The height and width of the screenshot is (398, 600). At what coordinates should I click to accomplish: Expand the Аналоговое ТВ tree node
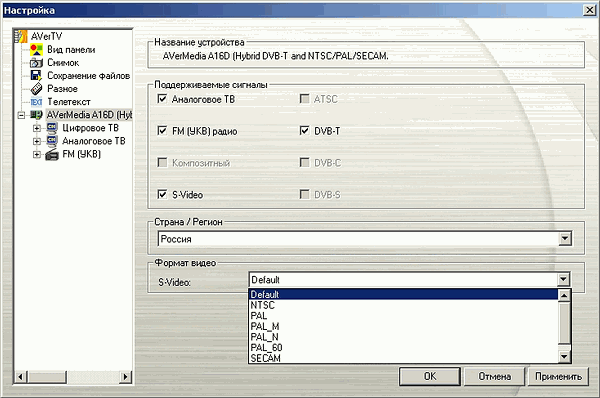[37, 141]
